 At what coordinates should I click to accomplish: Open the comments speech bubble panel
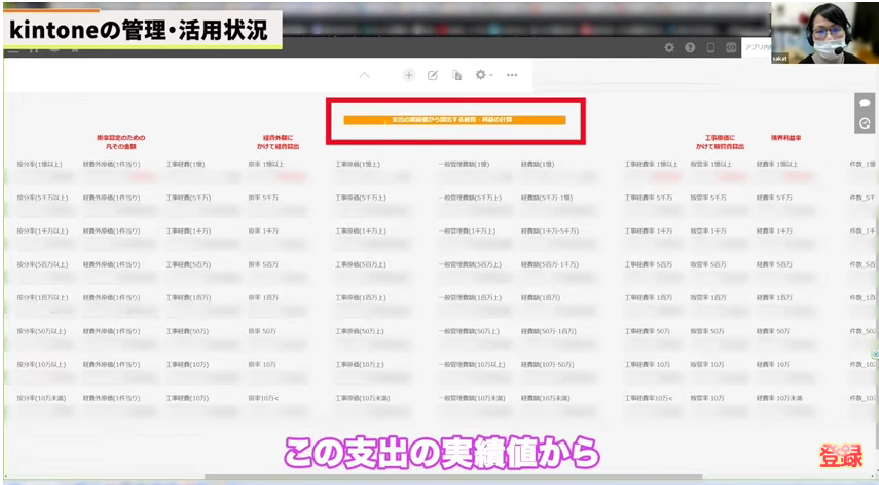[x=864, y=103]
